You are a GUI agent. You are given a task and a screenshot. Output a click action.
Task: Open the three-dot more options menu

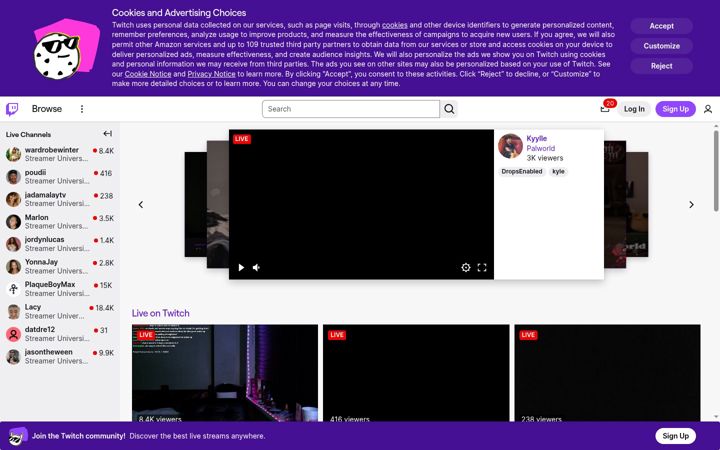click(82, 109)
